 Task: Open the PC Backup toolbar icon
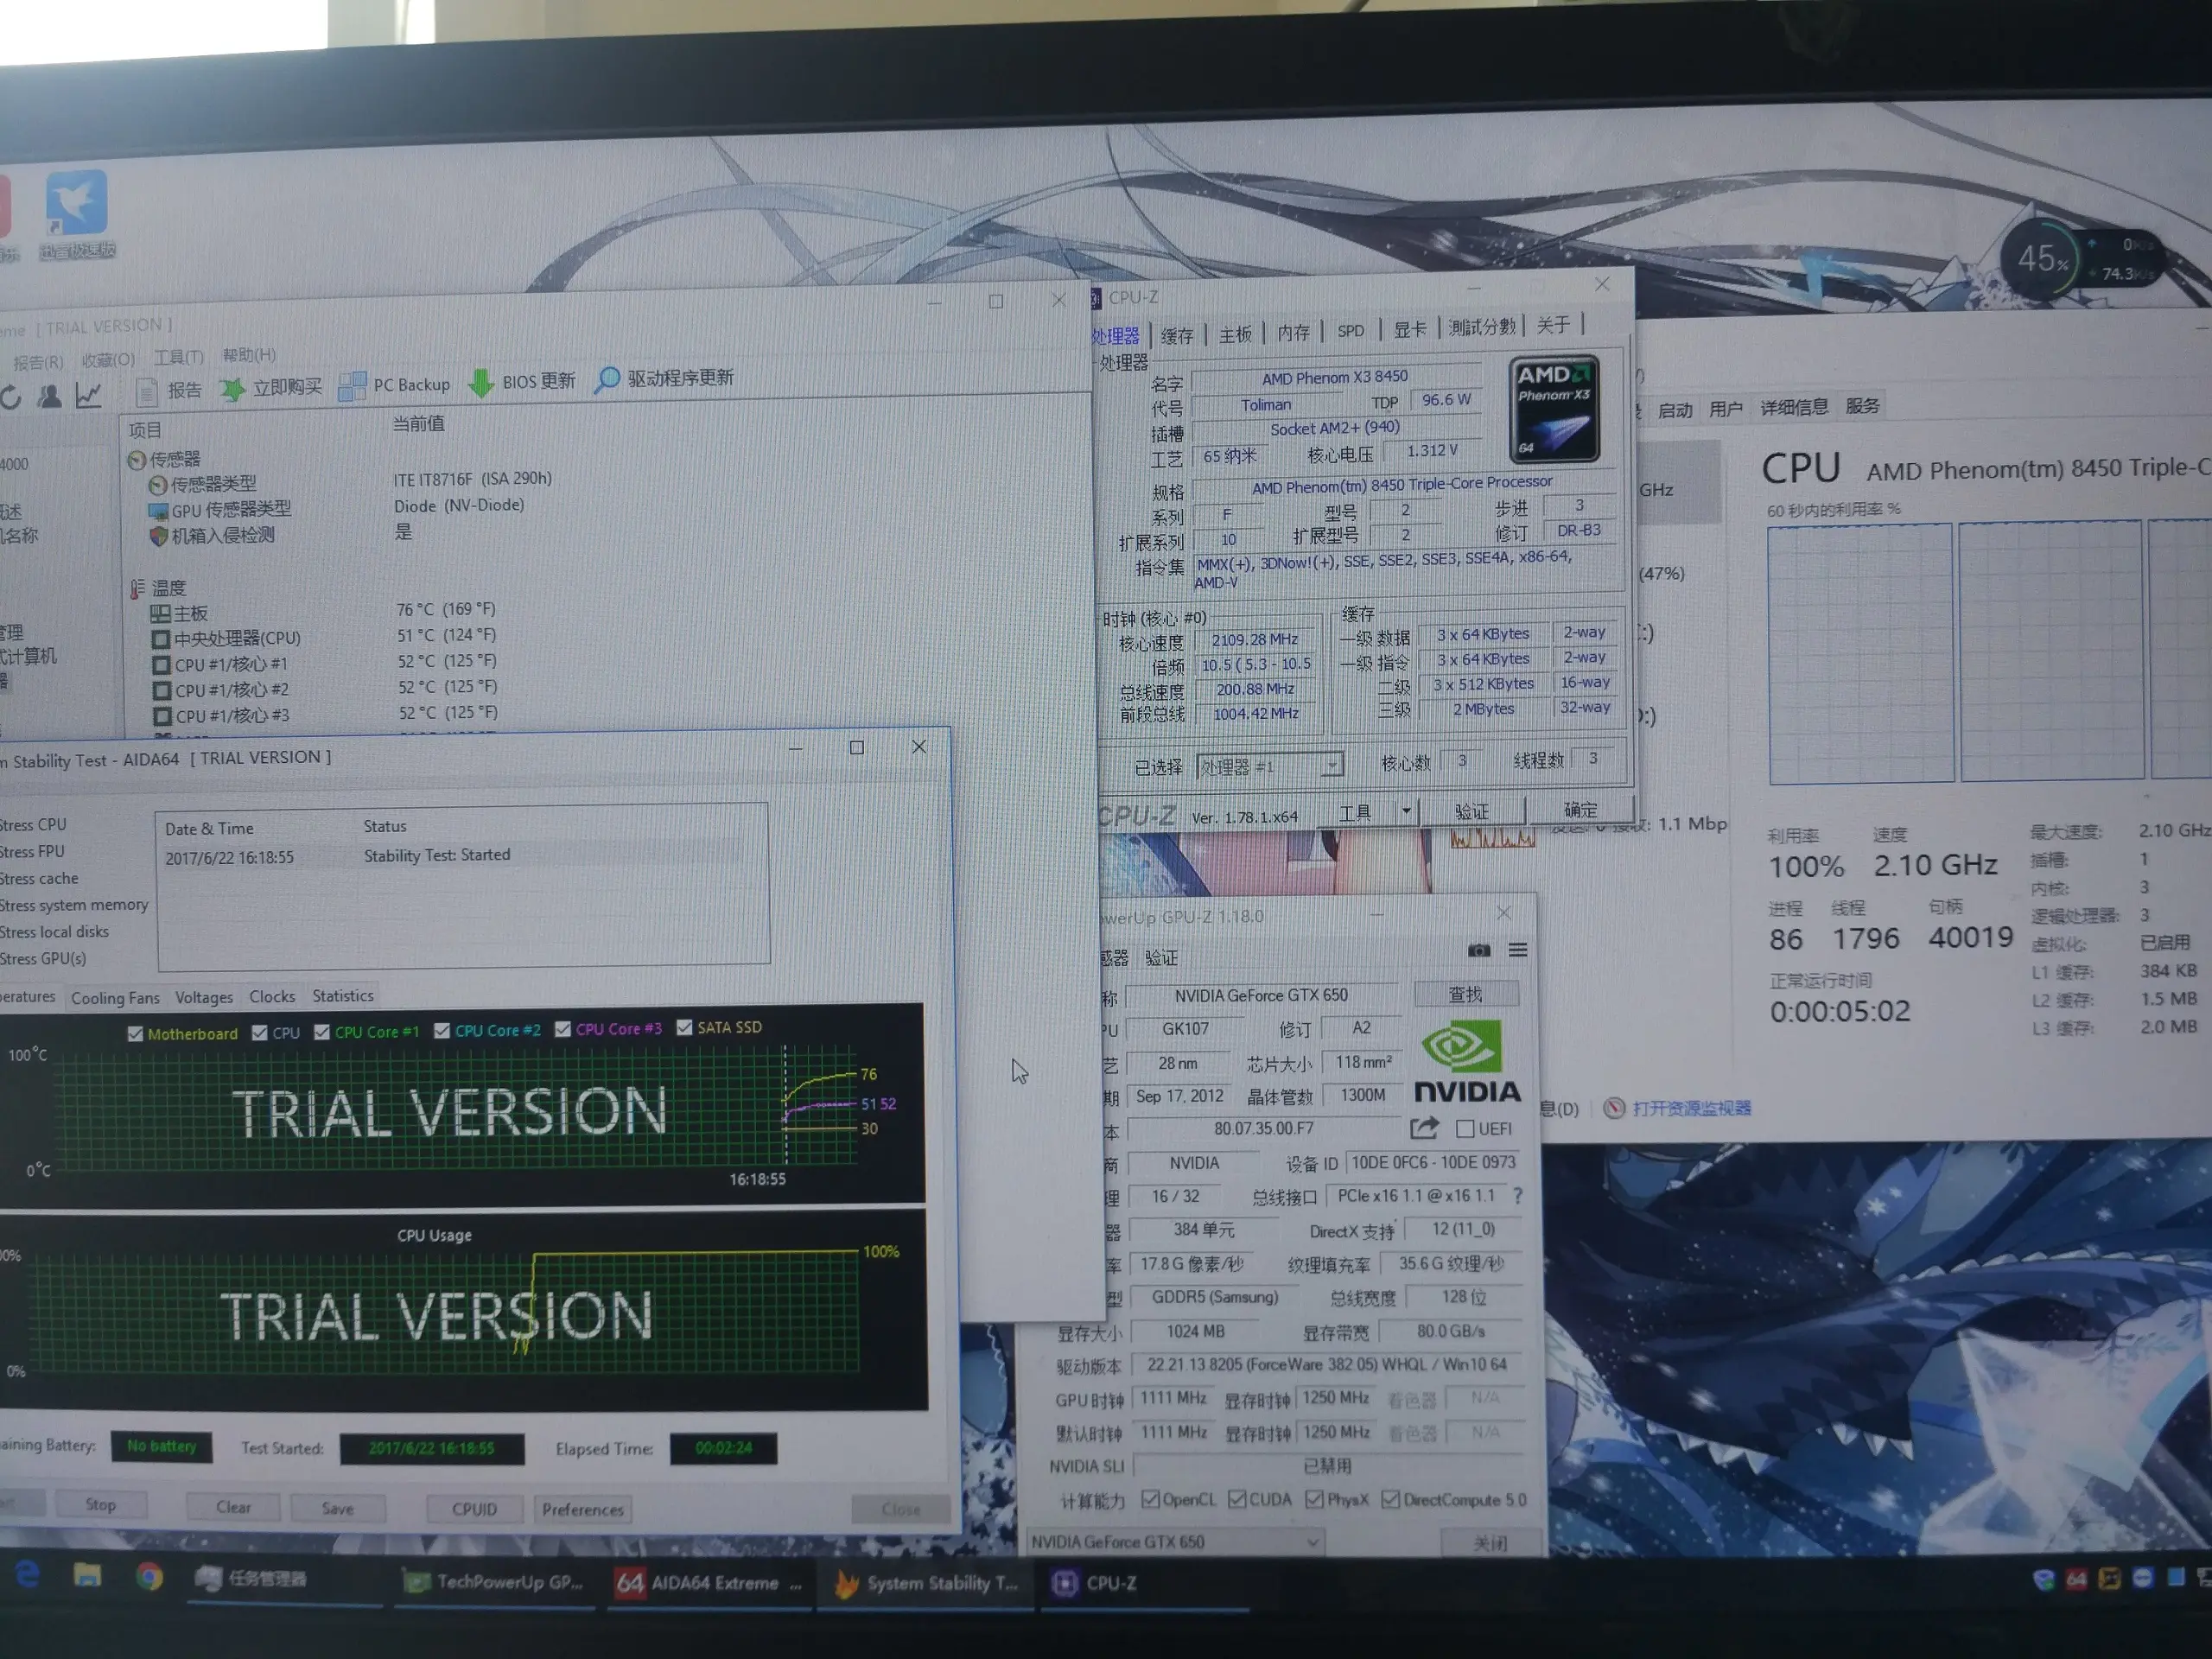(x=352, y=386)
